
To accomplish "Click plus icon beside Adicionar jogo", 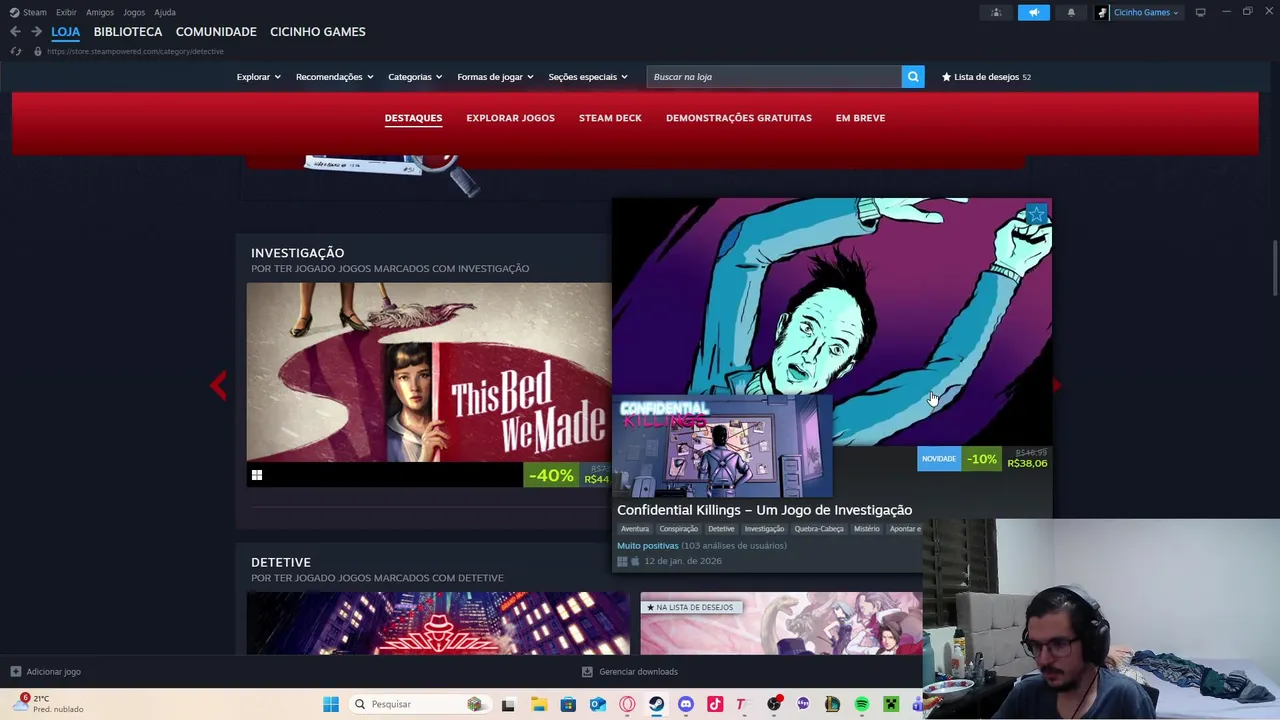I will click(x=15, y=672).
